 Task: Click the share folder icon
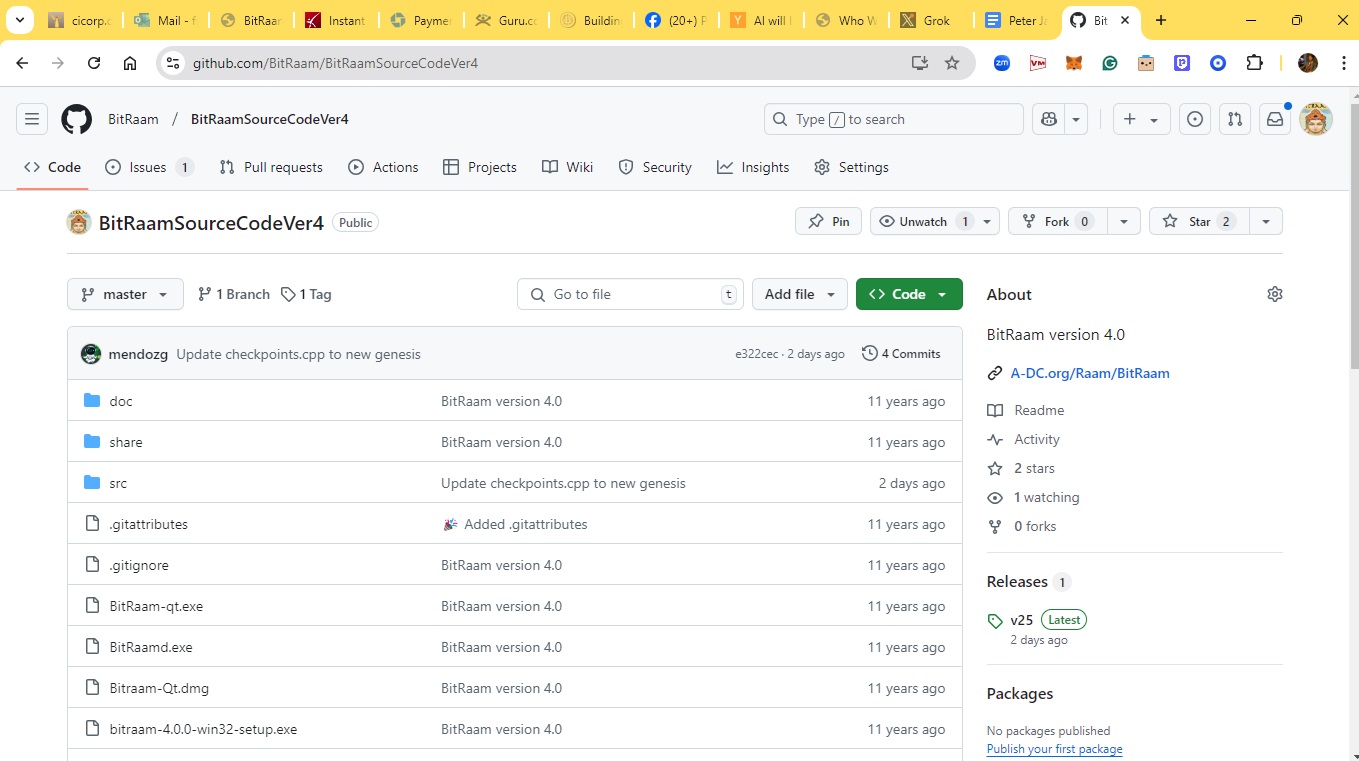92,442
